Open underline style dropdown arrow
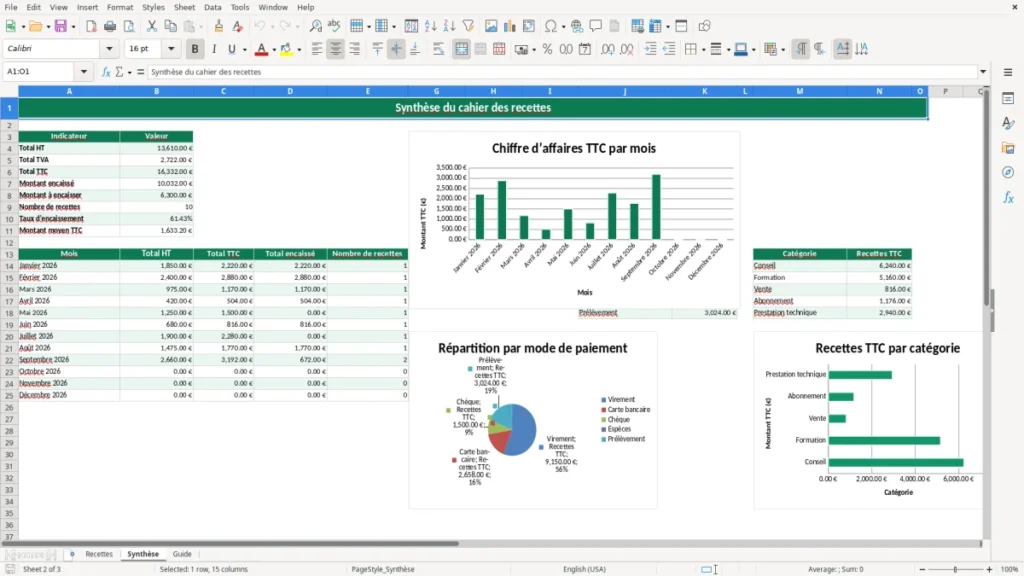The height and width of the screenshot is (576, 1024). (x=244, y=50)
